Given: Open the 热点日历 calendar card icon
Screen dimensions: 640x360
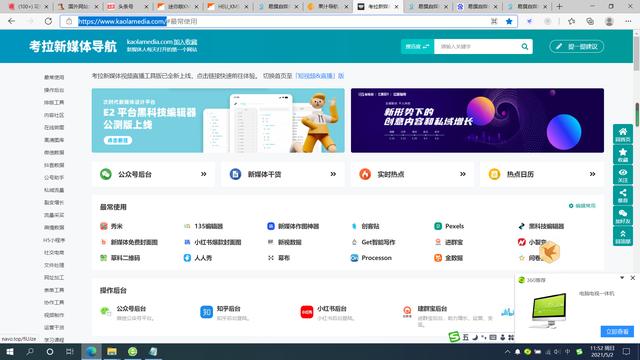Looking at the screenshot, I should (494, 174).
